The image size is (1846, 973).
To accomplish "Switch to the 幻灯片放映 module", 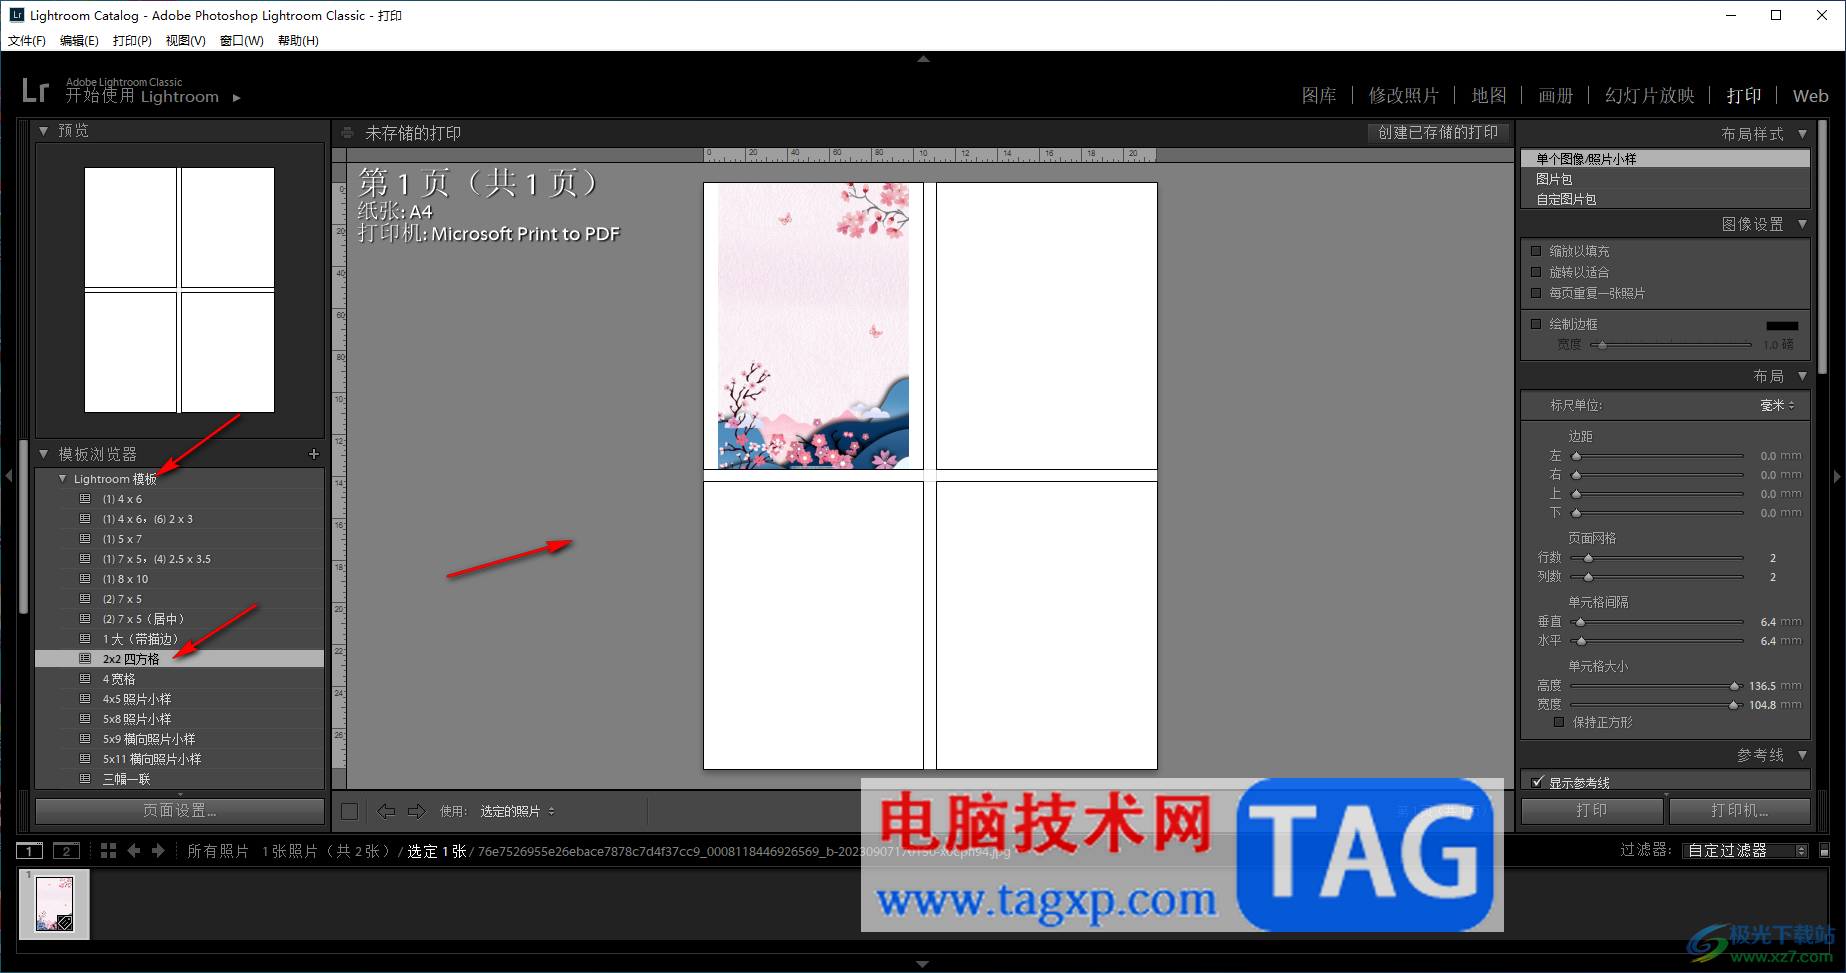I will pos(1650,96).
